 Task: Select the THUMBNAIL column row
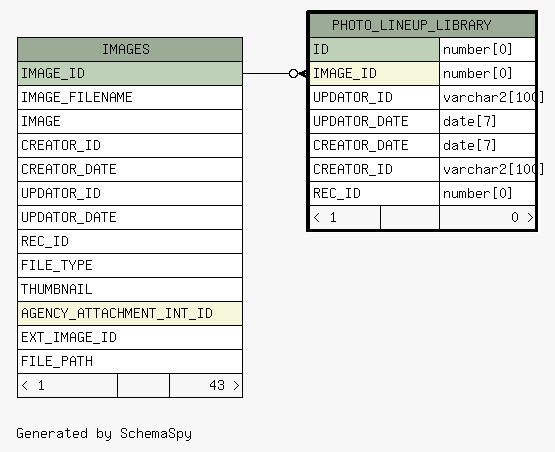point(130,290)
